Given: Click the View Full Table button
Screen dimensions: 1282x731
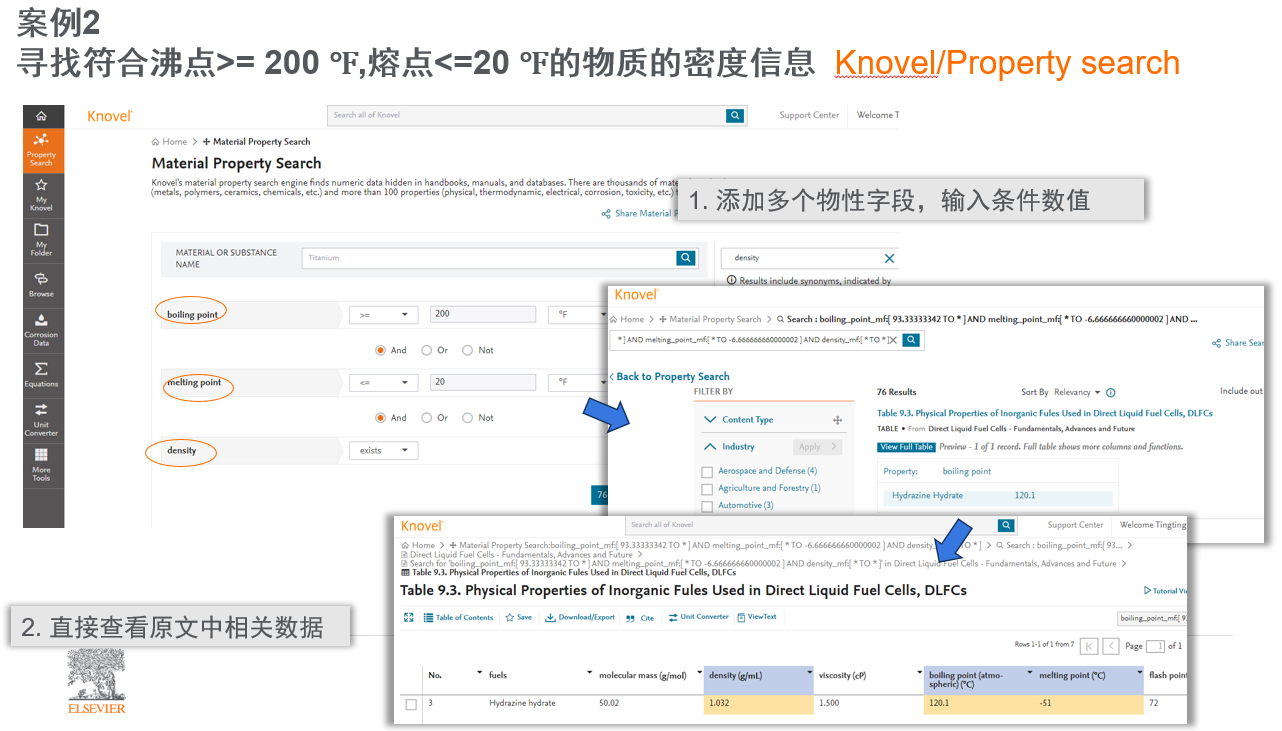Looking at the screenshot, I should tap(906, 447).
